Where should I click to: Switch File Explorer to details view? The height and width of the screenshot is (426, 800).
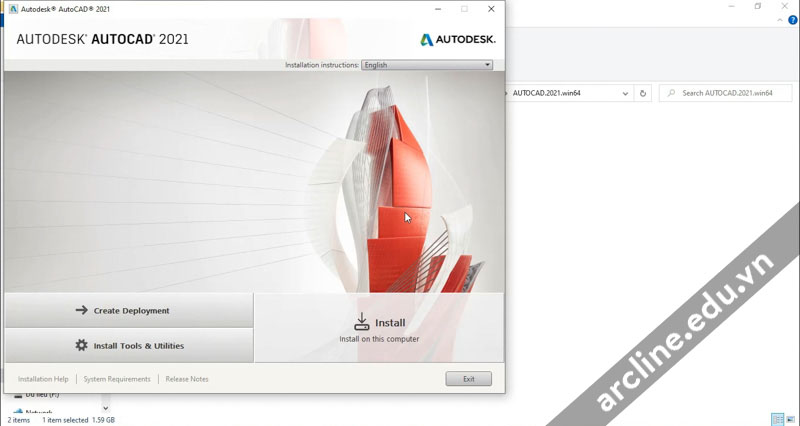(777, 419)
